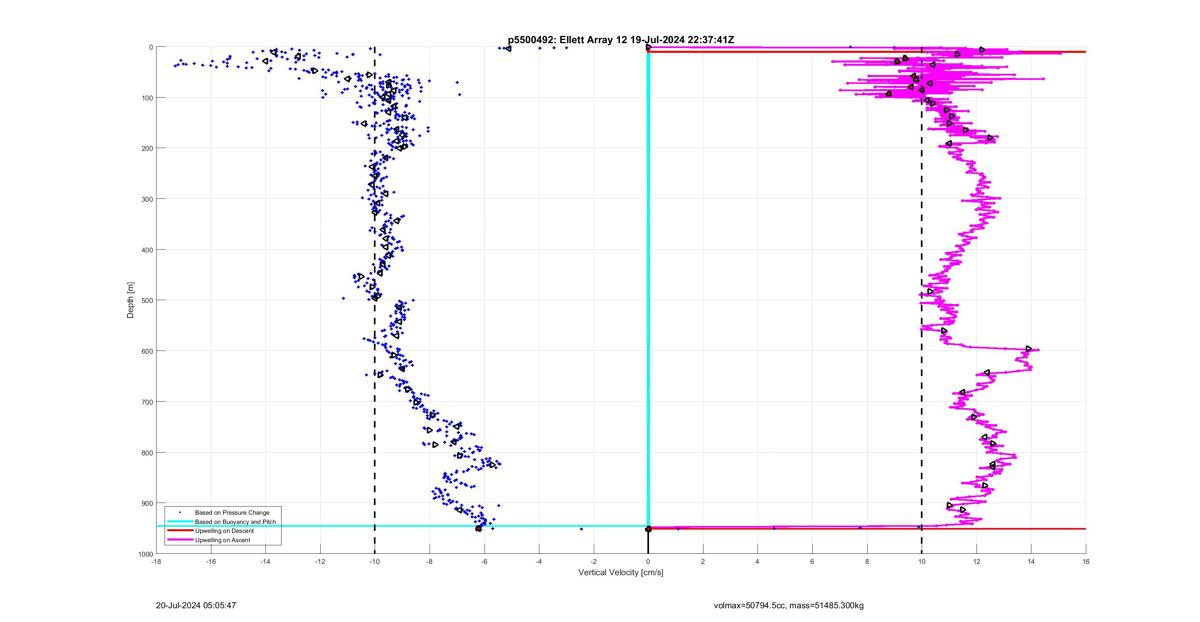Image resolution: width=1200 pixels, height=622 pixels.
Task: Click the magenta line sample in the legend
Action: pos(179,539)
